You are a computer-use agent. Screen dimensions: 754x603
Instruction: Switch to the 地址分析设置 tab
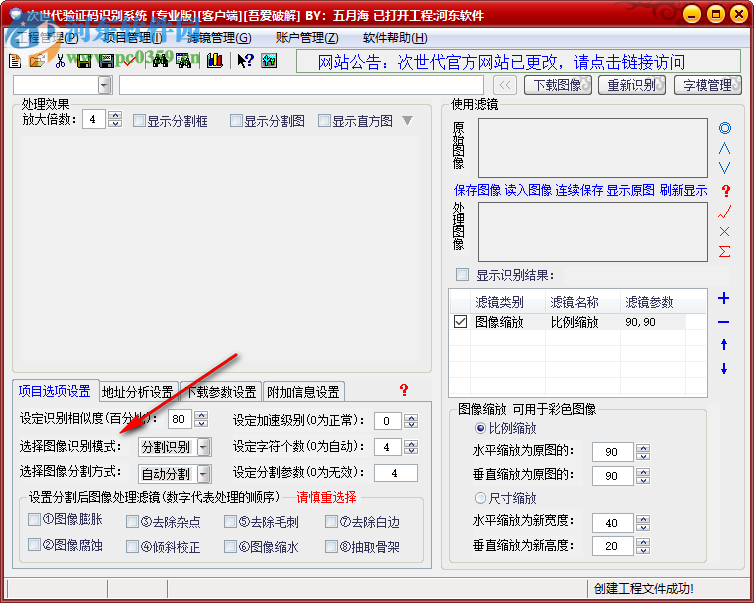coord(138,392)
